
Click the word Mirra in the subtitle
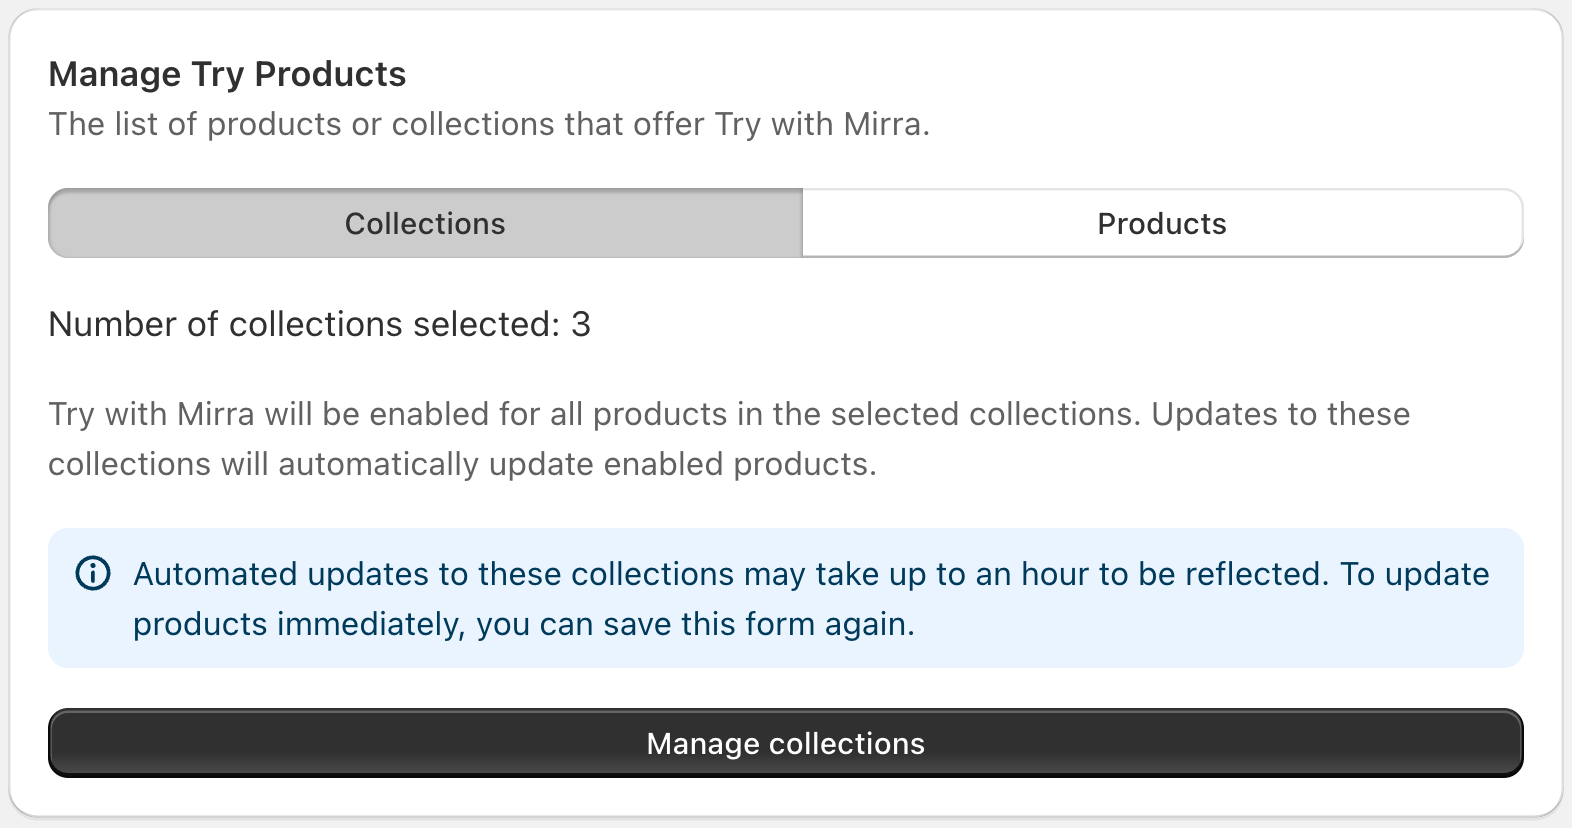[x=883, y=124]
